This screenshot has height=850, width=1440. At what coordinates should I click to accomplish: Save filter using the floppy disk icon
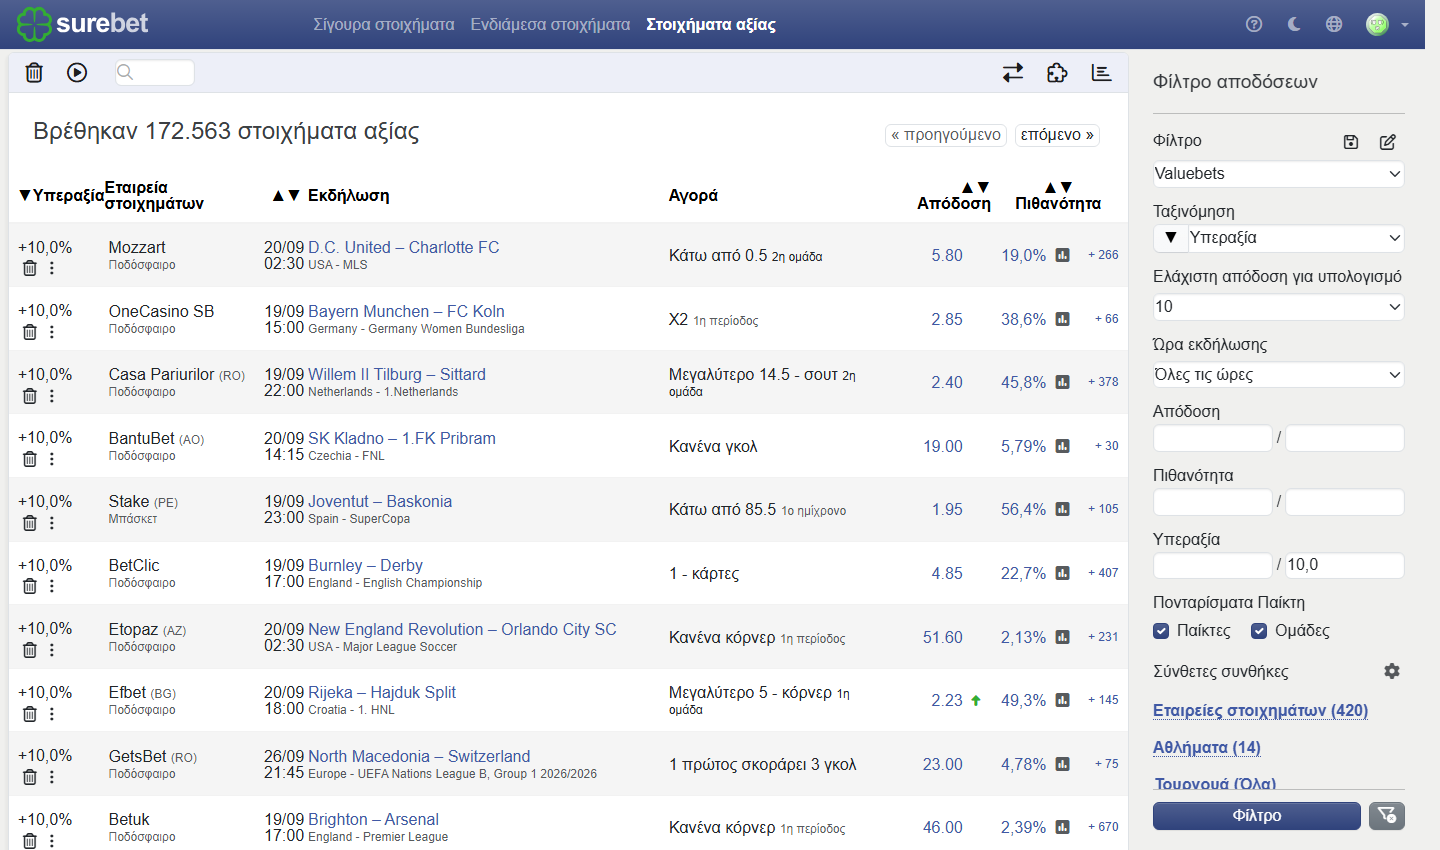(x=1351, y=142)
